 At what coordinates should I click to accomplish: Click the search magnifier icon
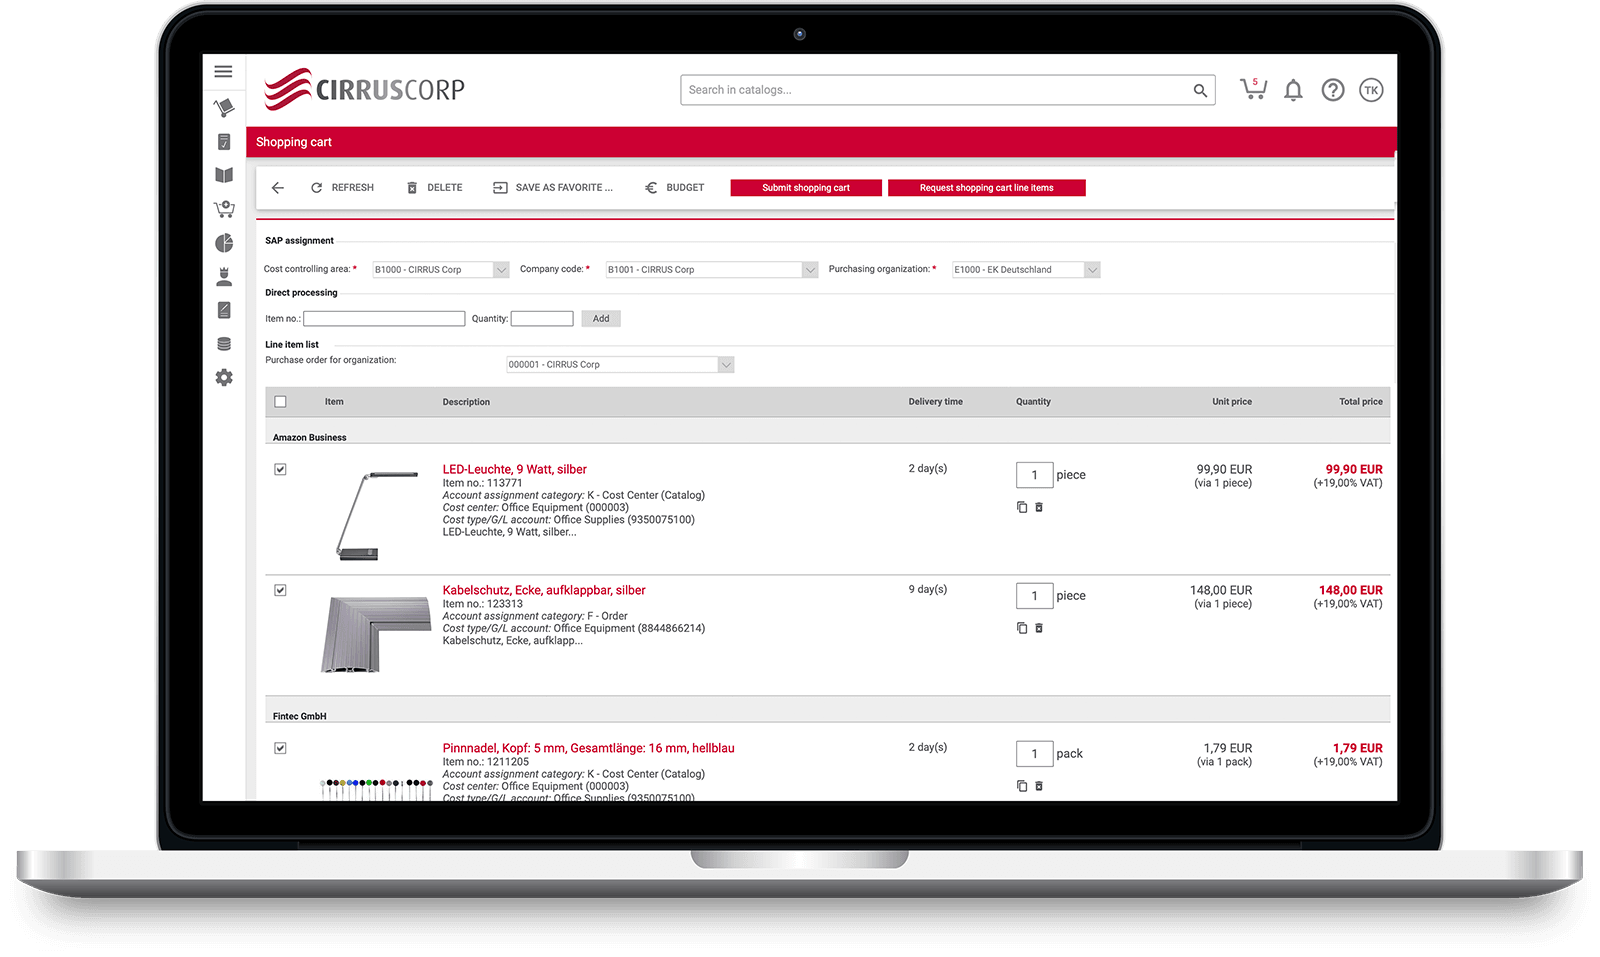point(1200,91)
